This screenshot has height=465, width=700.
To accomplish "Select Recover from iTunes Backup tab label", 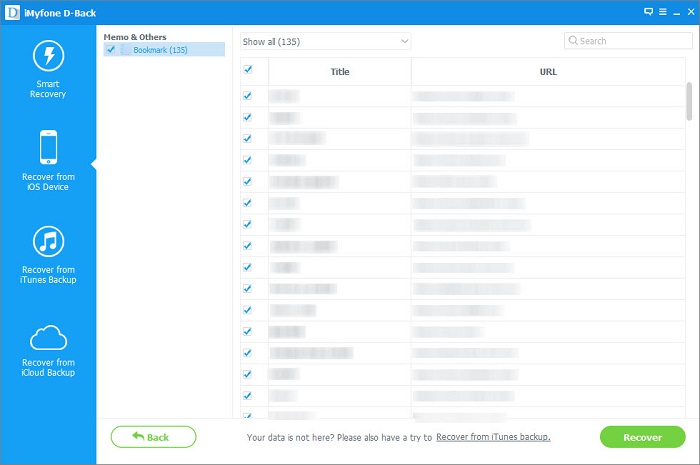I will click(x=48, y=274).
